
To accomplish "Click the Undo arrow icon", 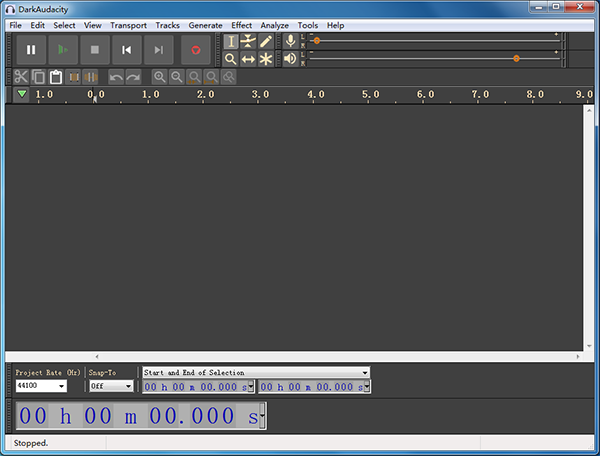I will coord(116,77).
